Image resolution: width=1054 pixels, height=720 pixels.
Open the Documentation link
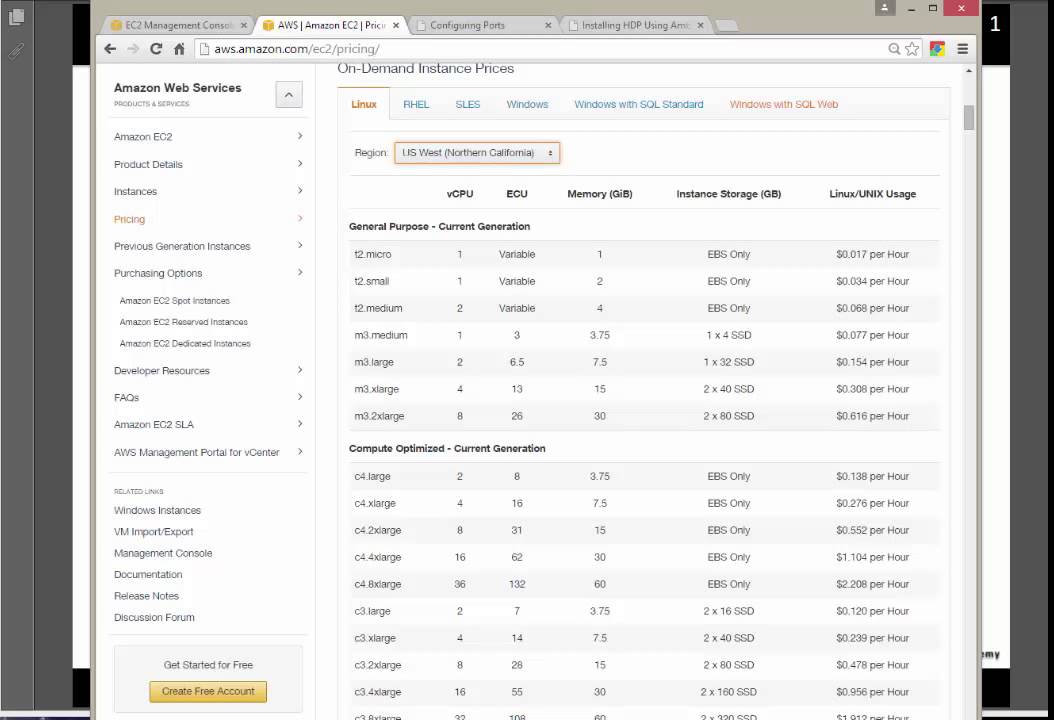[x=148, y=575]
